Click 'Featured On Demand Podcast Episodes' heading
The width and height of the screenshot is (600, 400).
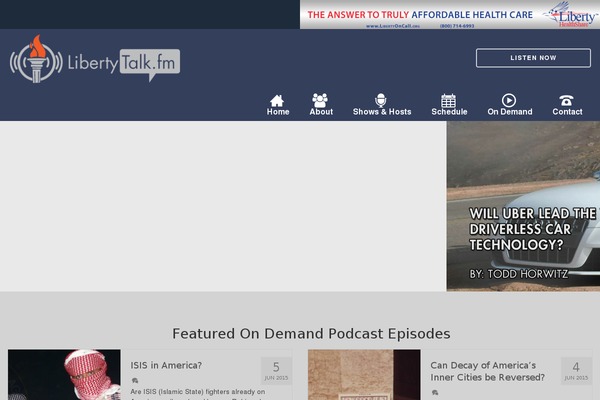click(x=311, y=334)
